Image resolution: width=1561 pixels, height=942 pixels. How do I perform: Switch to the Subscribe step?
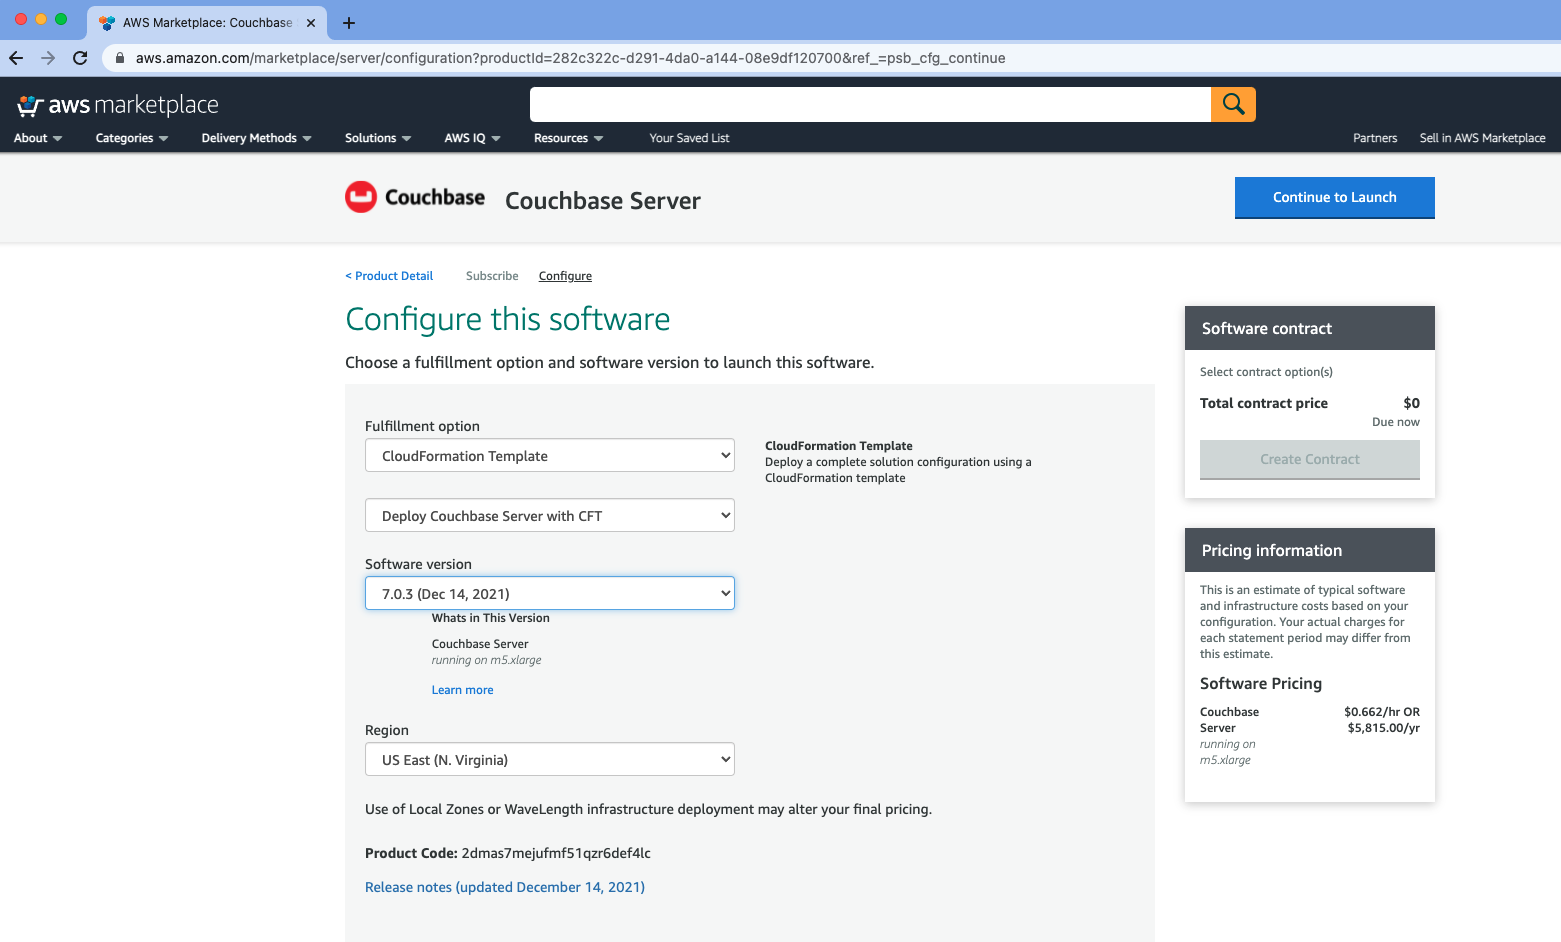(x=491, y=276)
